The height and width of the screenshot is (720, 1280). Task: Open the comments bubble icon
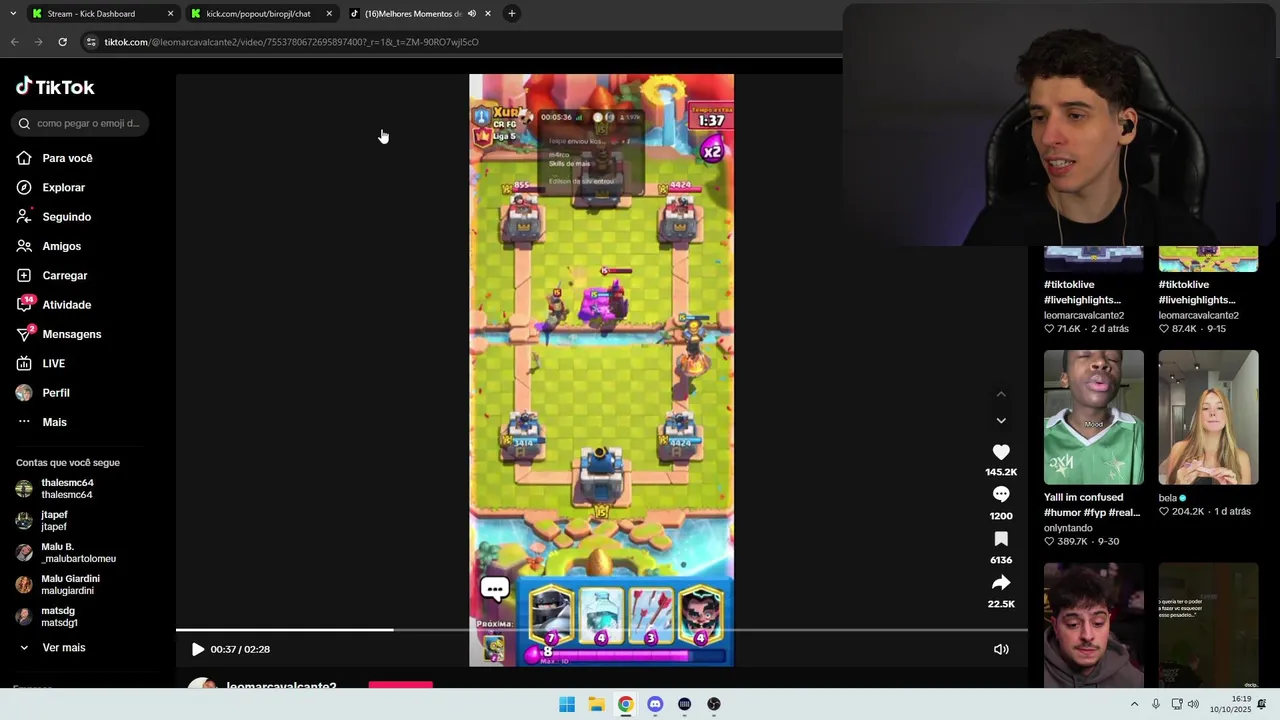tap(1001, 495)
